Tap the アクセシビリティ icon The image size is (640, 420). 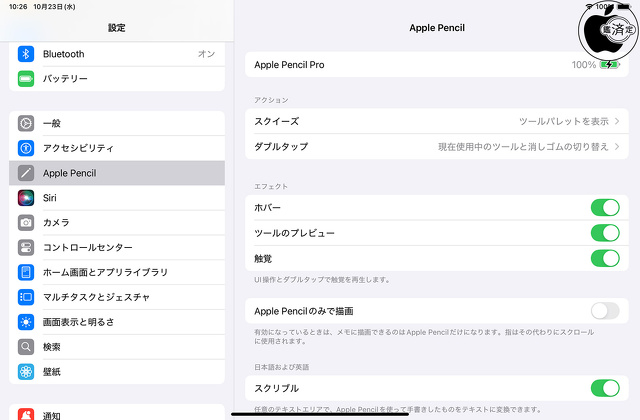[x=26, y=148]
